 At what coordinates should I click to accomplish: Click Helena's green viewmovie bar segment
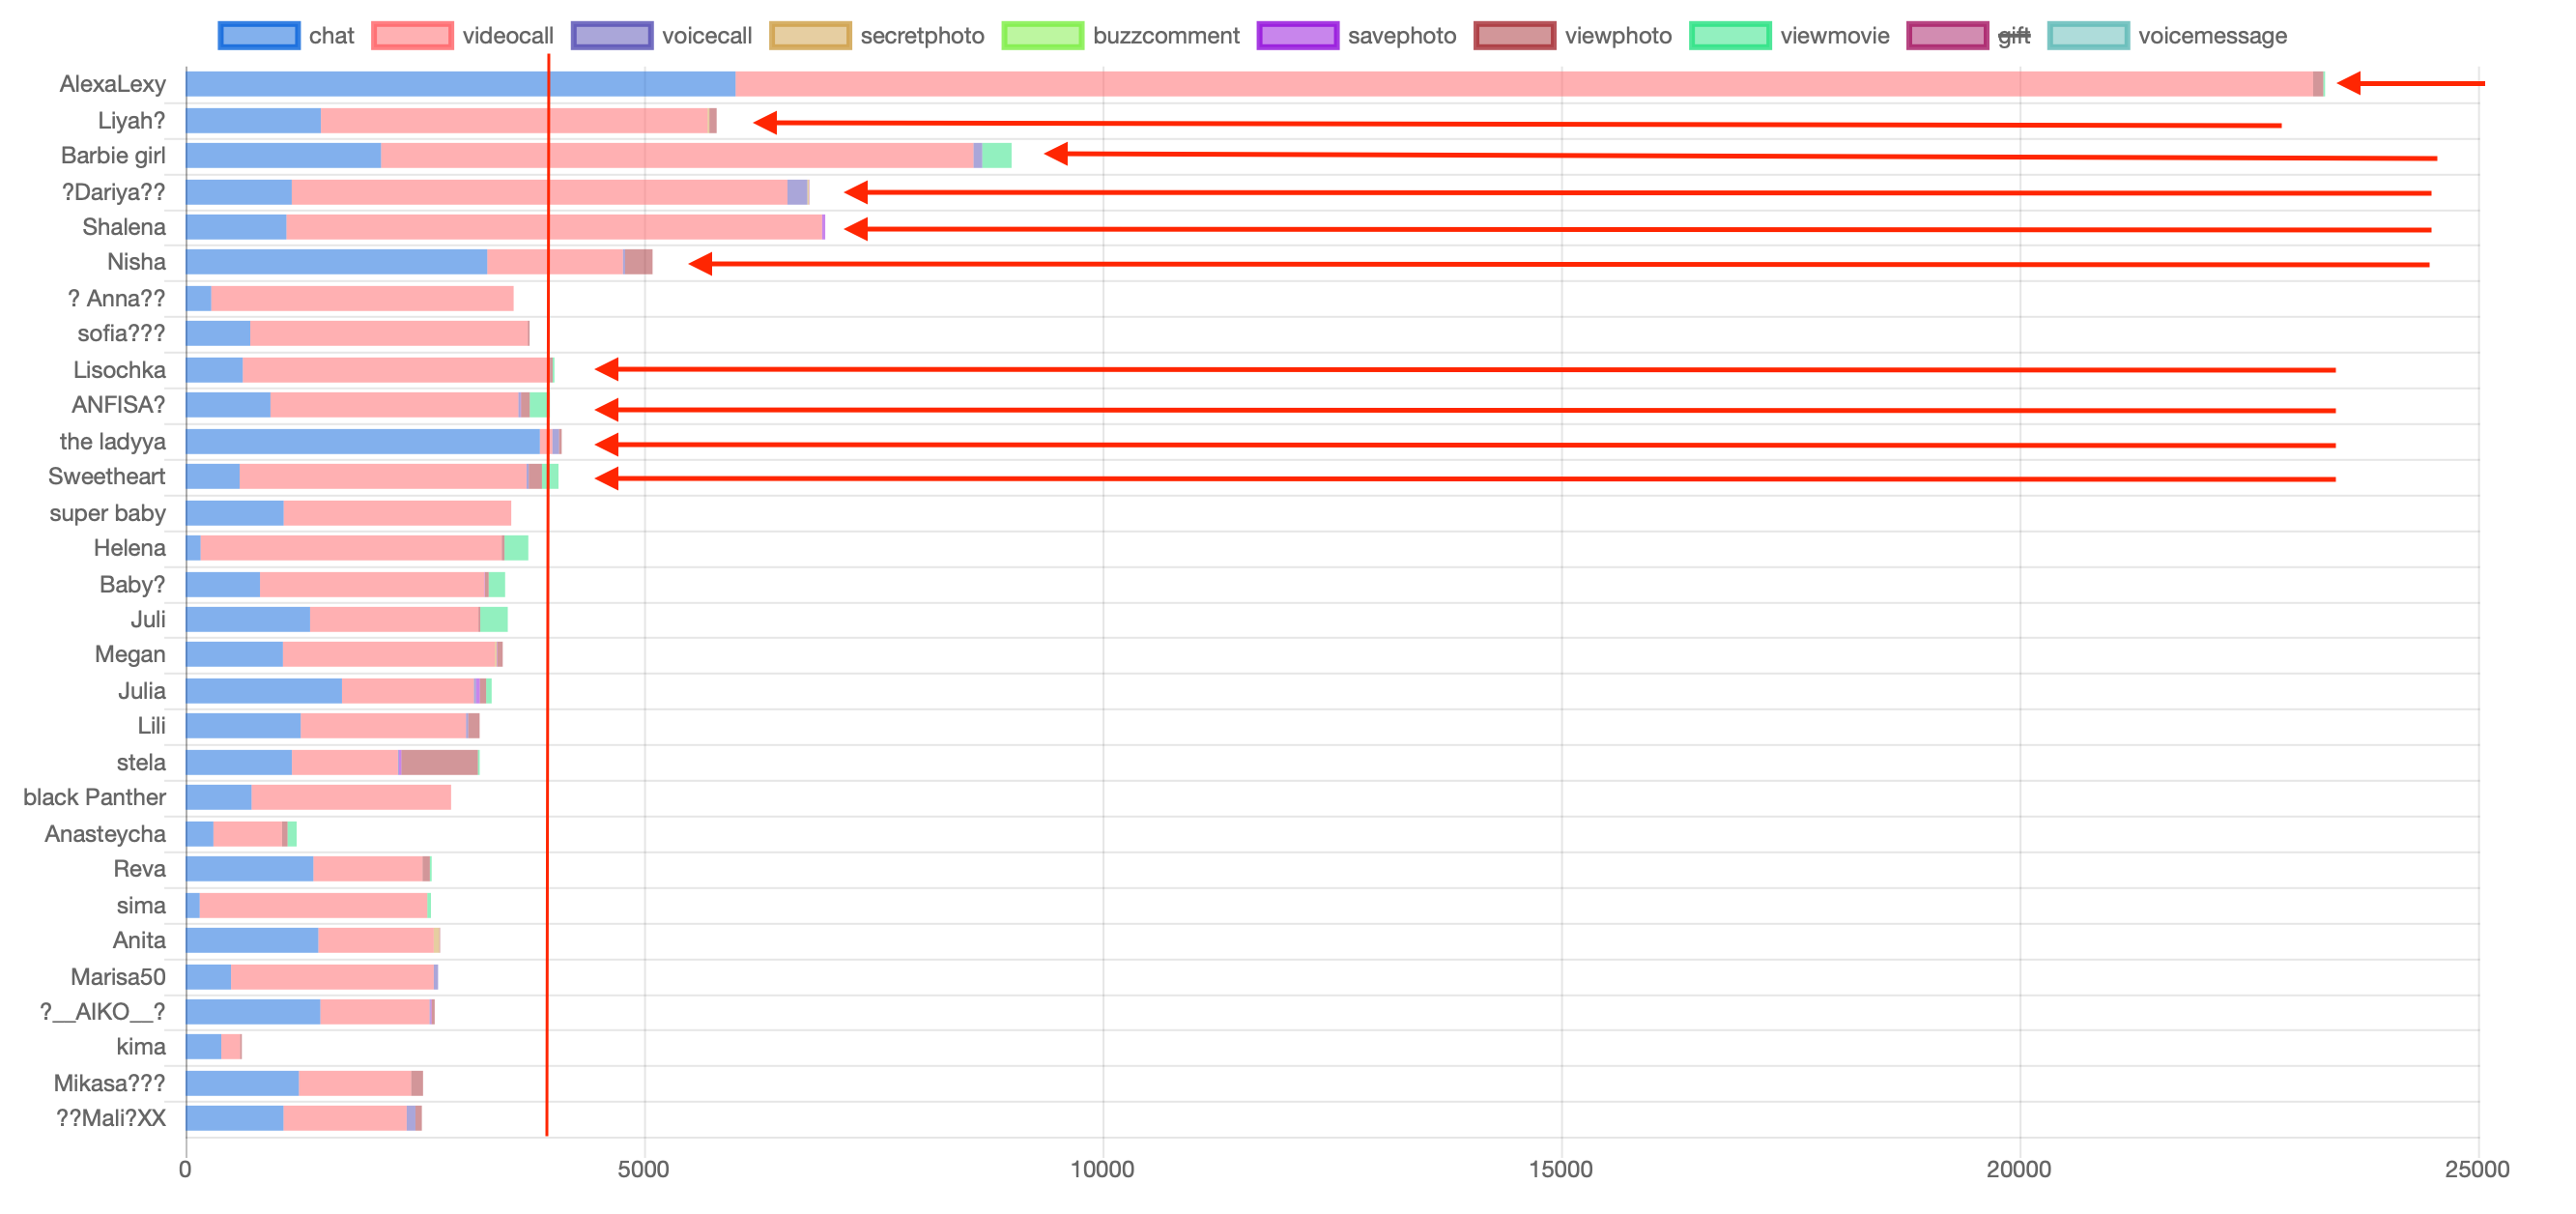516,548
